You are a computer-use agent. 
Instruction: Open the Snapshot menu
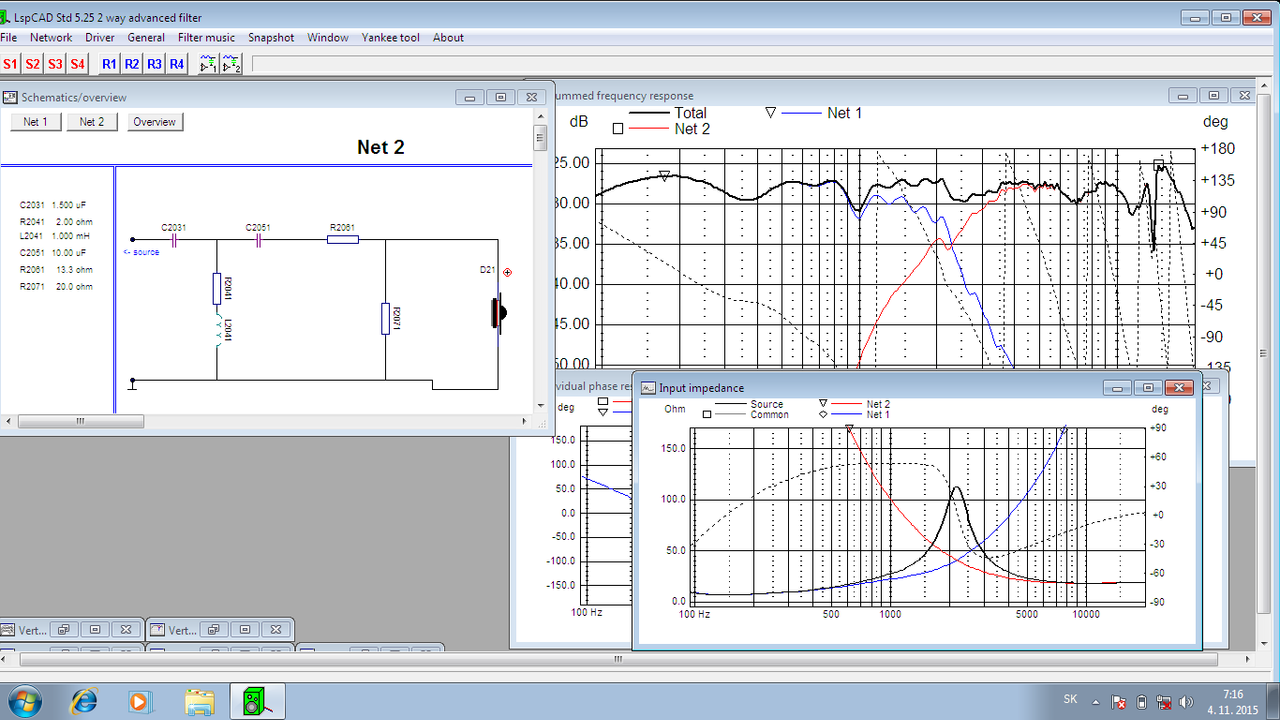[x=271, y=38]
